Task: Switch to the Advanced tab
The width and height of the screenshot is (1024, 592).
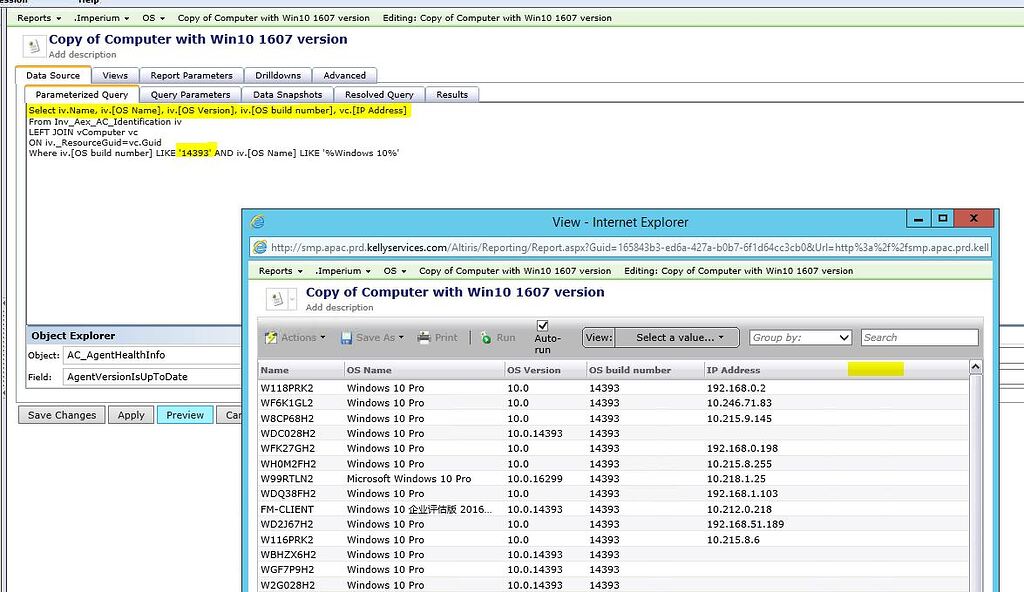Action: pyautogui.click(x=345, y=74)
